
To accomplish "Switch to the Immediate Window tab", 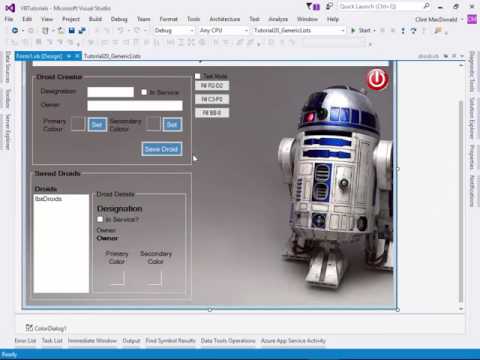I will pyautogui.click(x=92, y=341).
